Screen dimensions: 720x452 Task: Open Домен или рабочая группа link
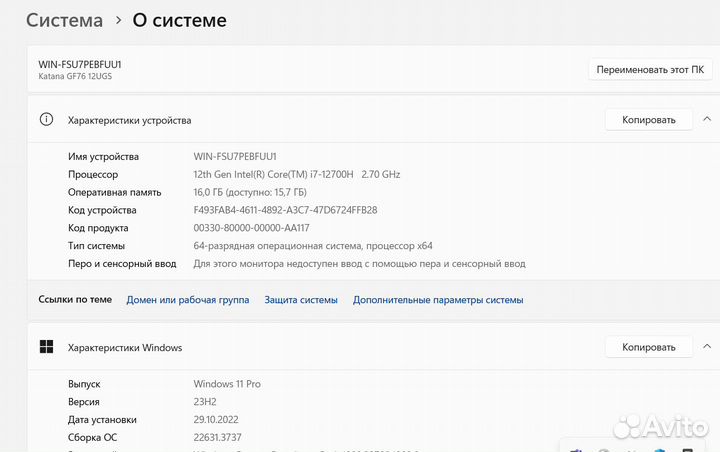188,300
